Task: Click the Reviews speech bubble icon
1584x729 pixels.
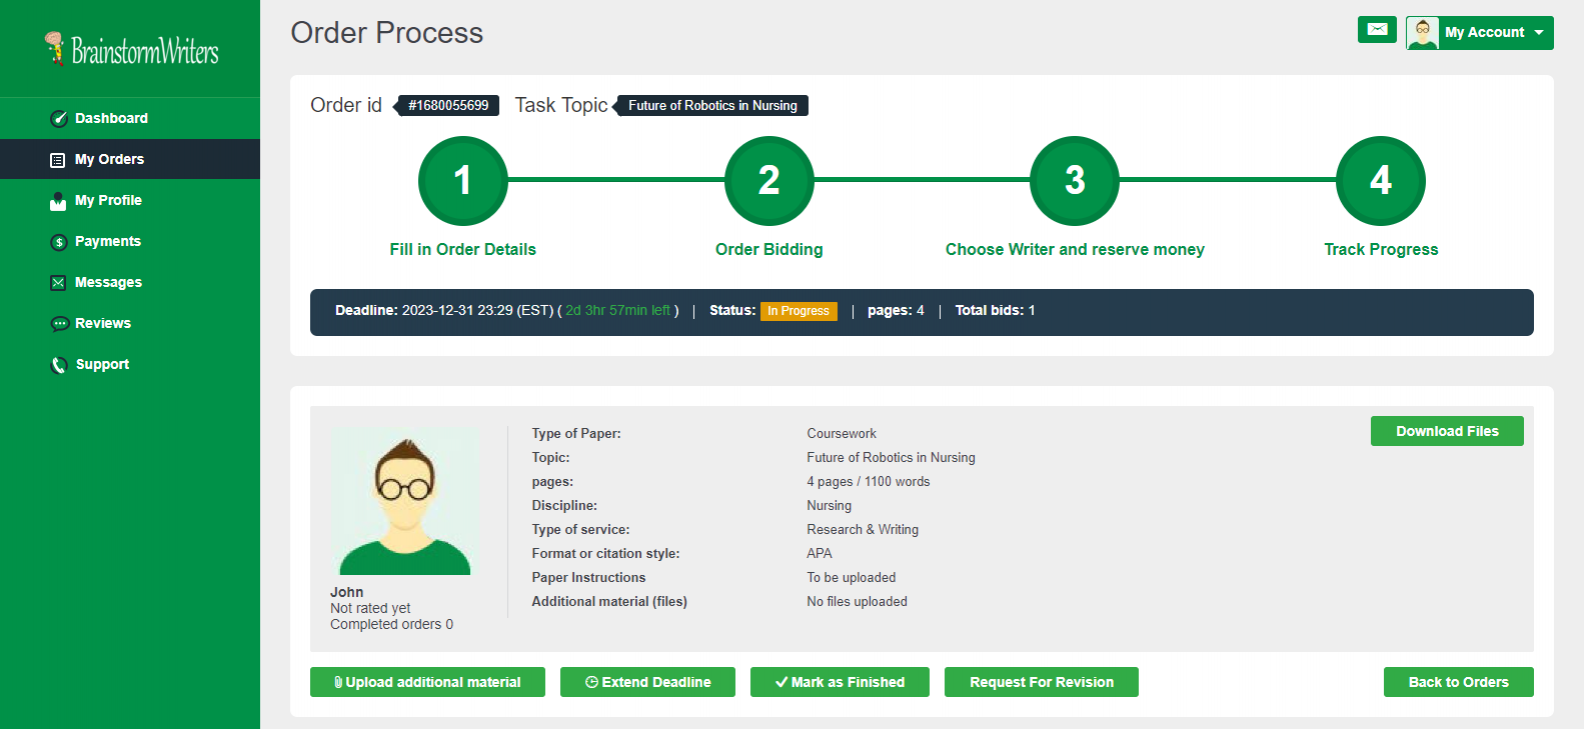Action: point(59,324)
